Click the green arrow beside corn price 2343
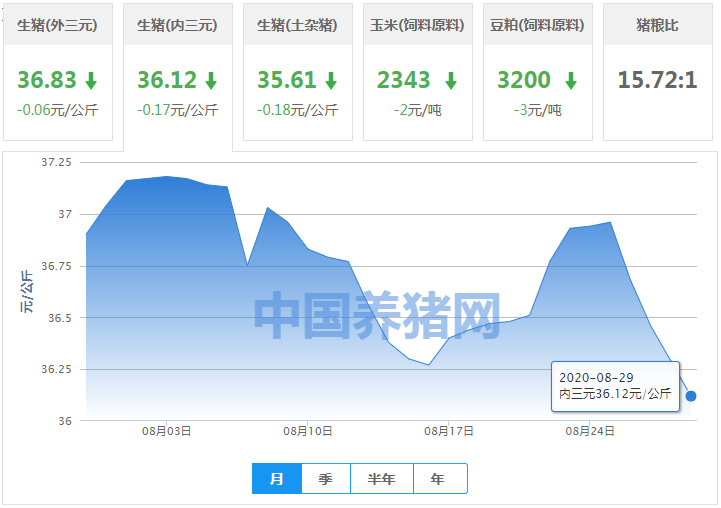Screen dimensions: 721x508 [x=451, y=81]
